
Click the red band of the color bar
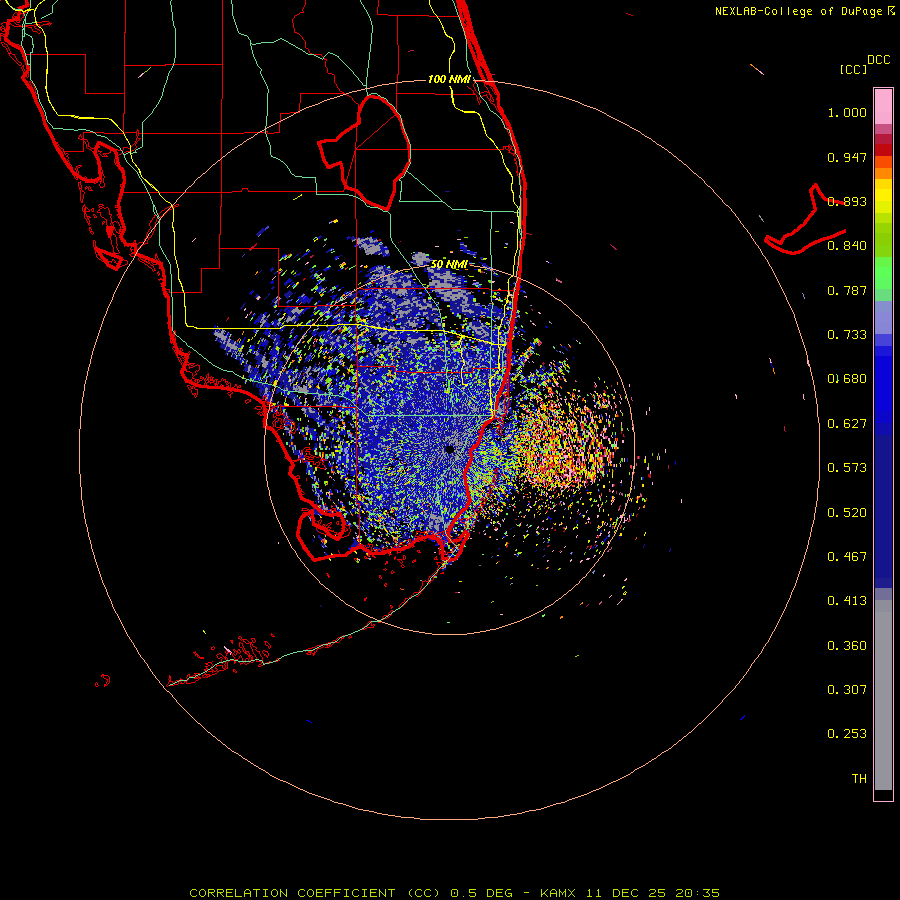(x=883, y=149)
